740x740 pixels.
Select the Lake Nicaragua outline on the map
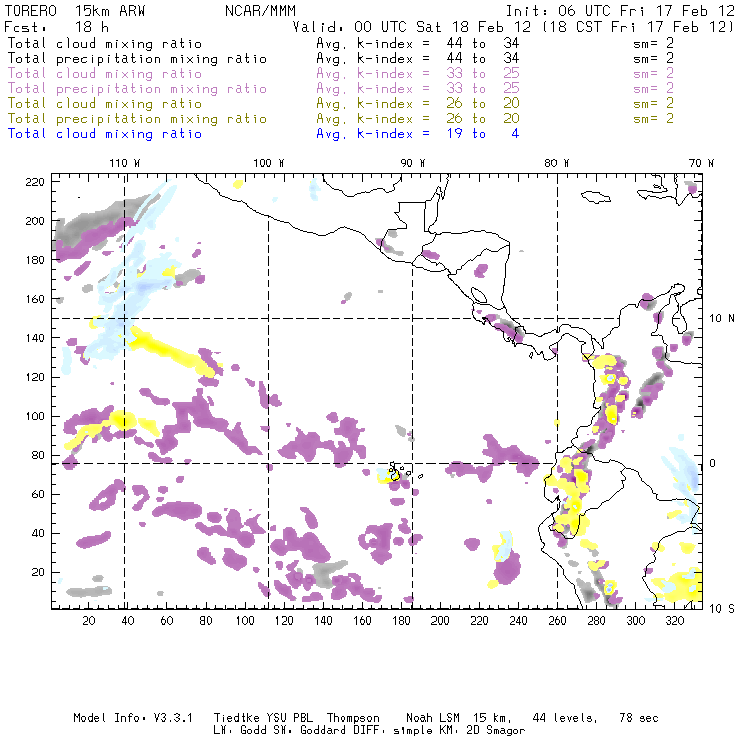click(x=479, y=296)
